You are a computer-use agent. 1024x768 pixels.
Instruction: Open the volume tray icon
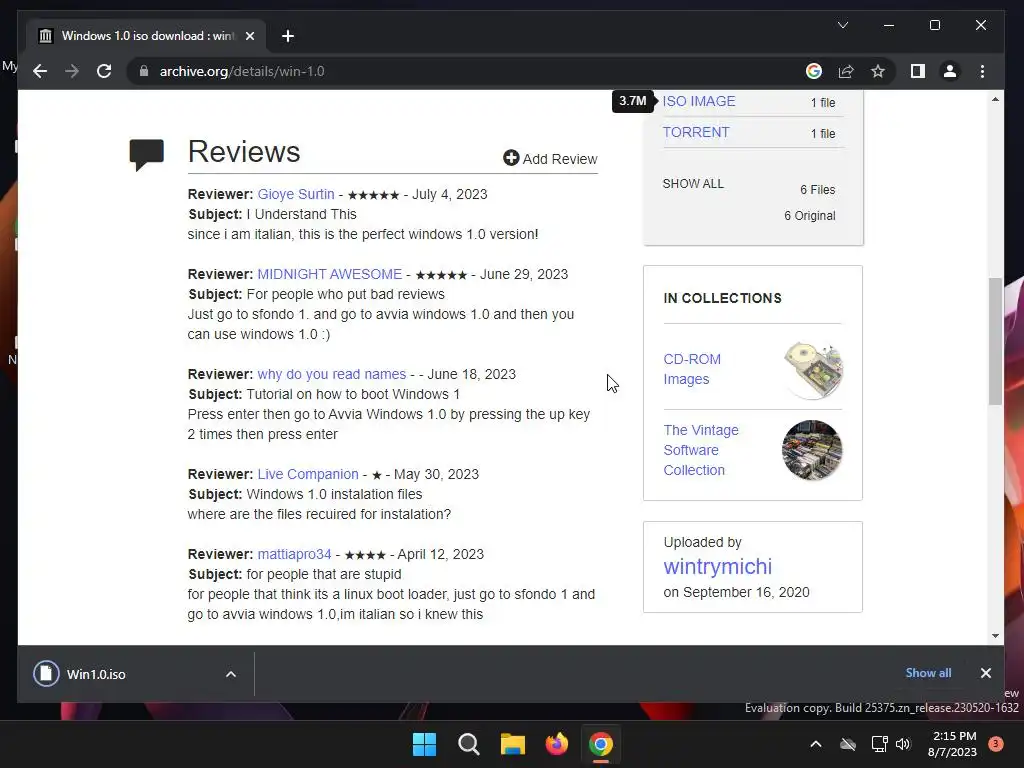click(903, 744)
